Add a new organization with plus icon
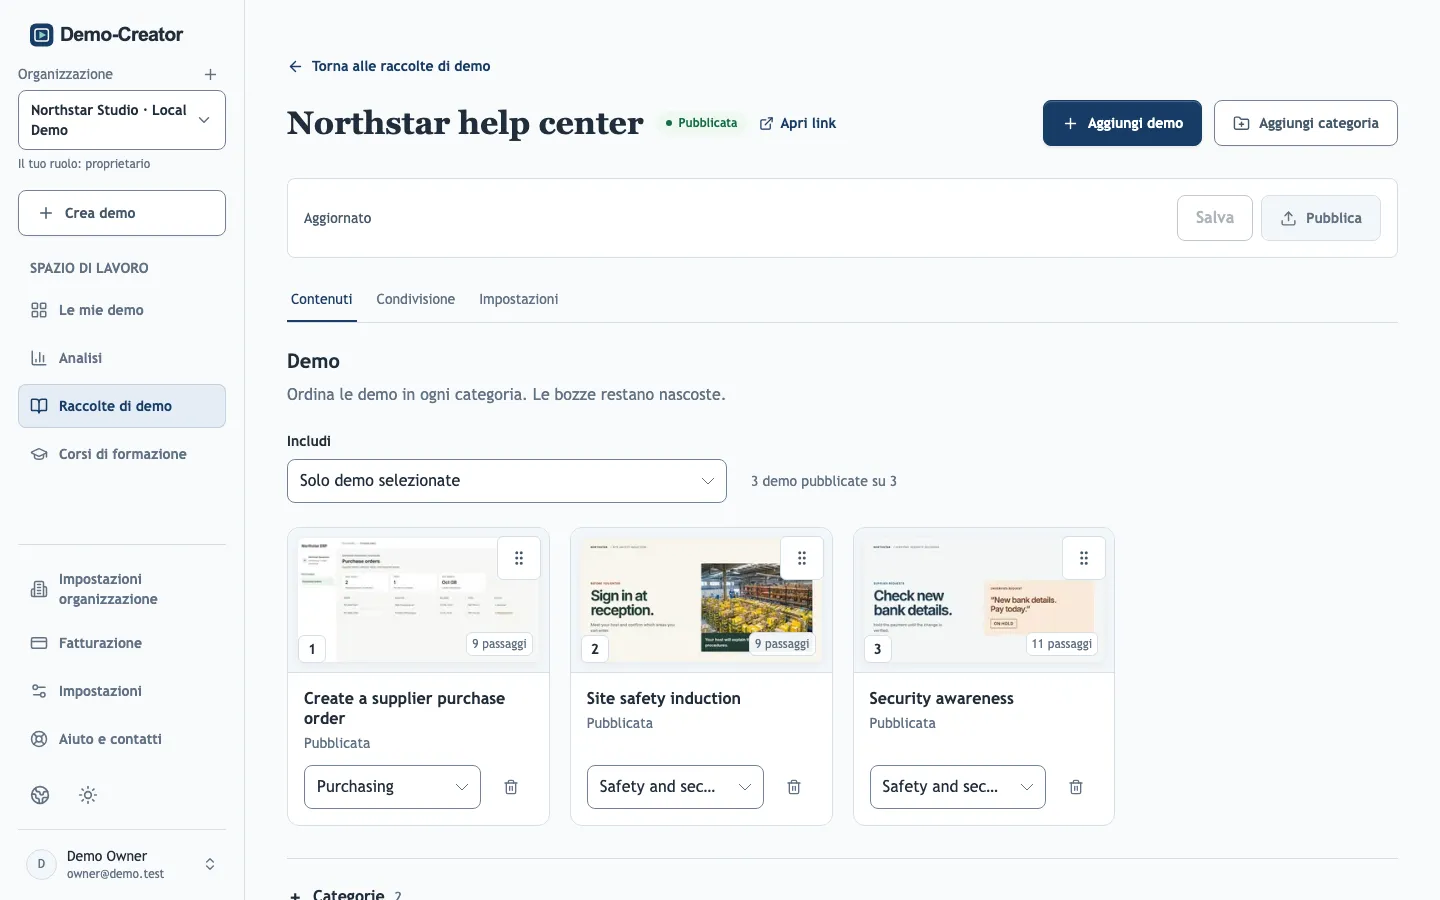The image size is (1440, 900). (x=210, y=74)
